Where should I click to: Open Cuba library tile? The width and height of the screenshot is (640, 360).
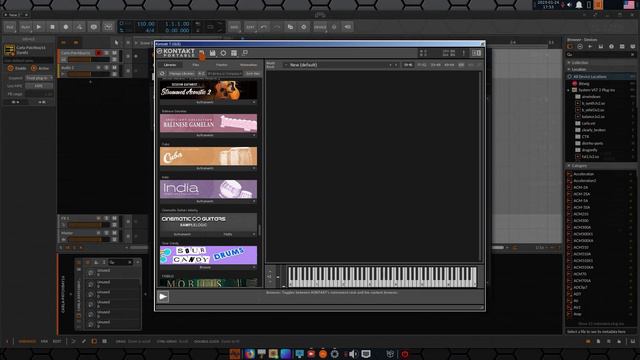[209, 156]
